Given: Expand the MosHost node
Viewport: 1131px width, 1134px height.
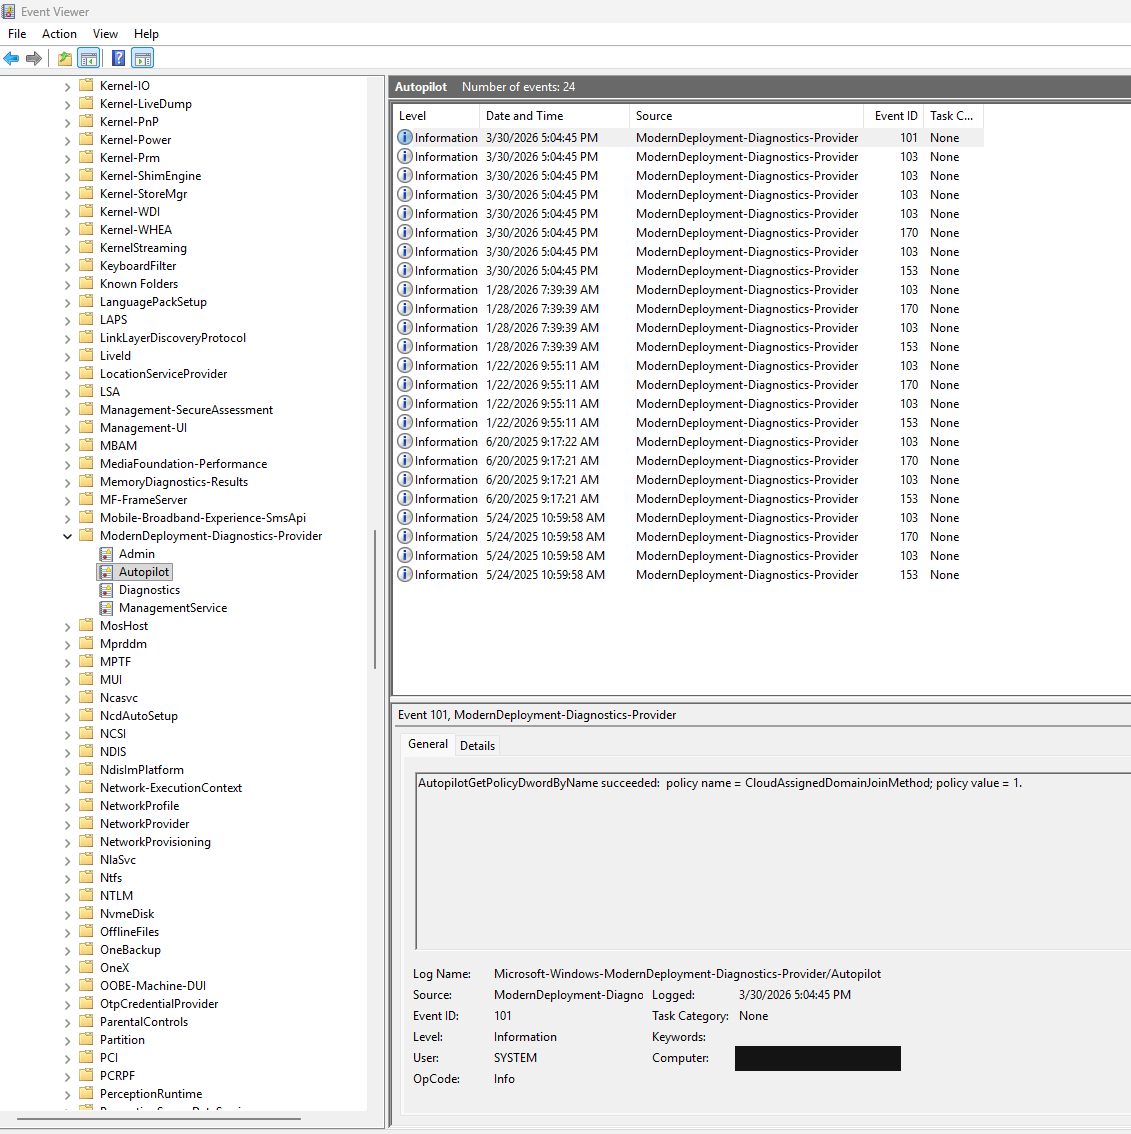Looking at the screenshot, I should tap(67, 626).
